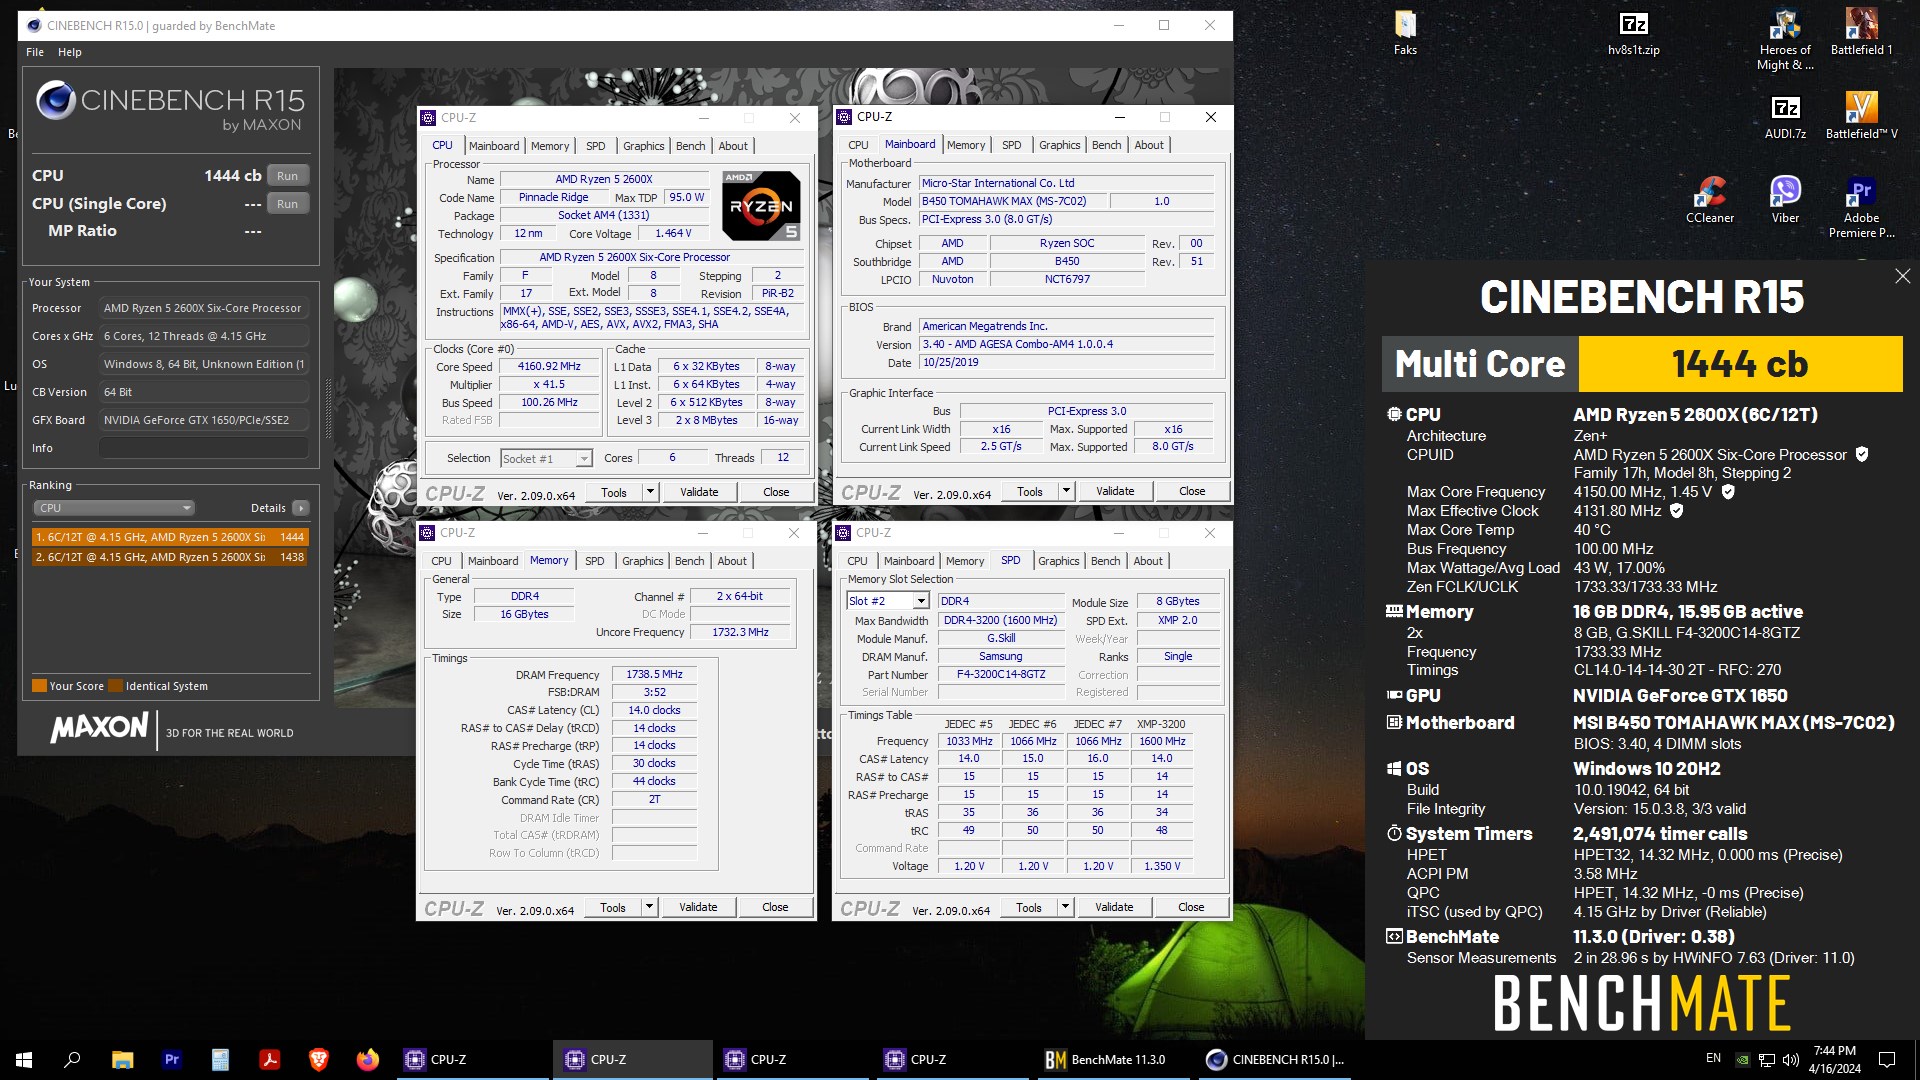Click Validate in SPD window
The image size is (1920, 1080).
1114,907
